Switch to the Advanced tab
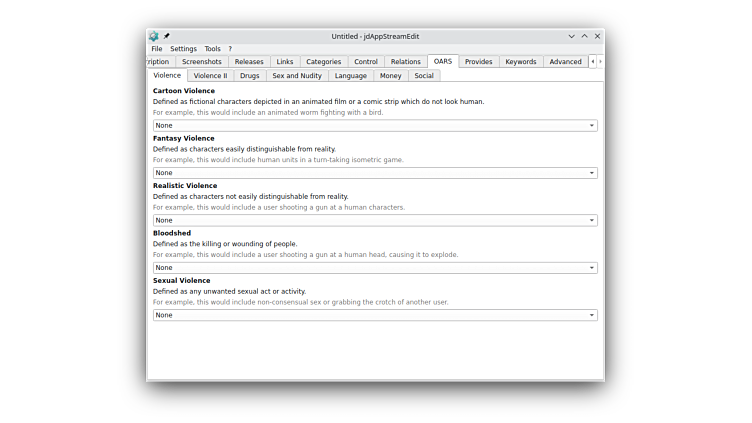752x423 pixels. coord(565,62)
